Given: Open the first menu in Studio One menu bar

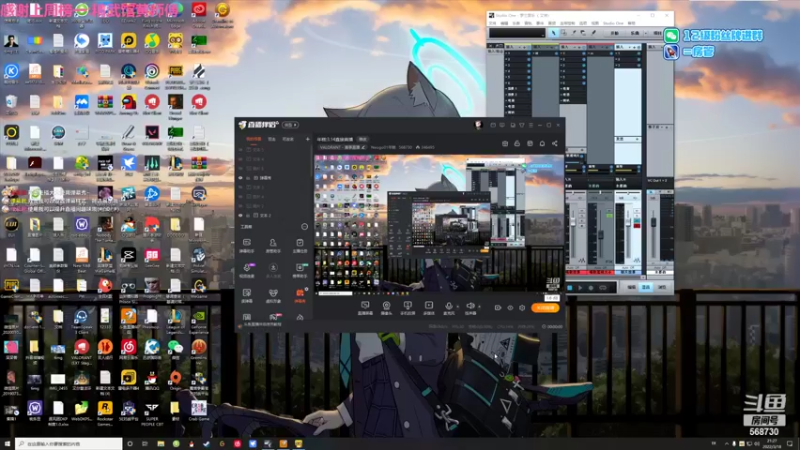Looking at the screenshot, I should [x=492, y=23].
